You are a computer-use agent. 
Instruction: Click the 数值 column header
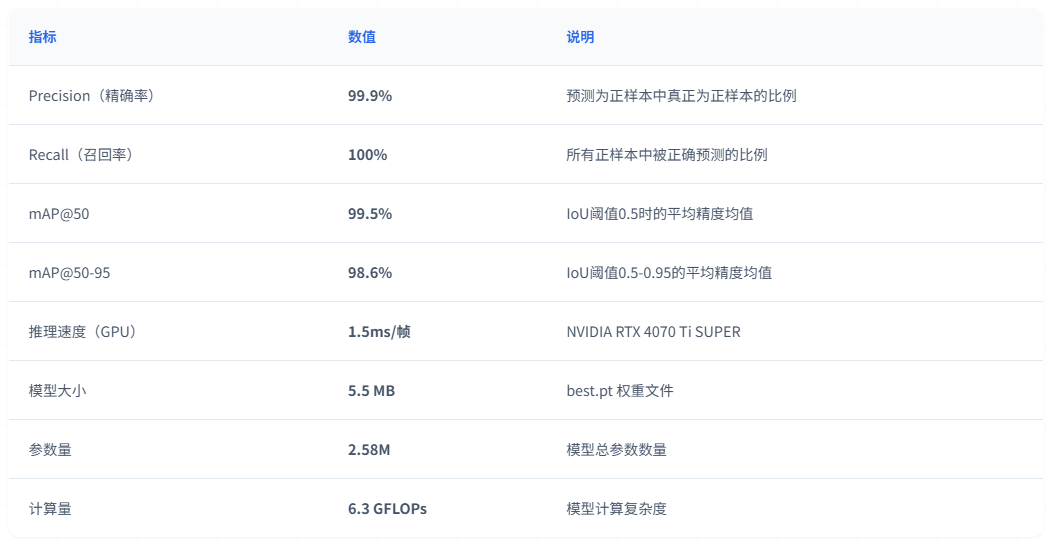[362, 37]
